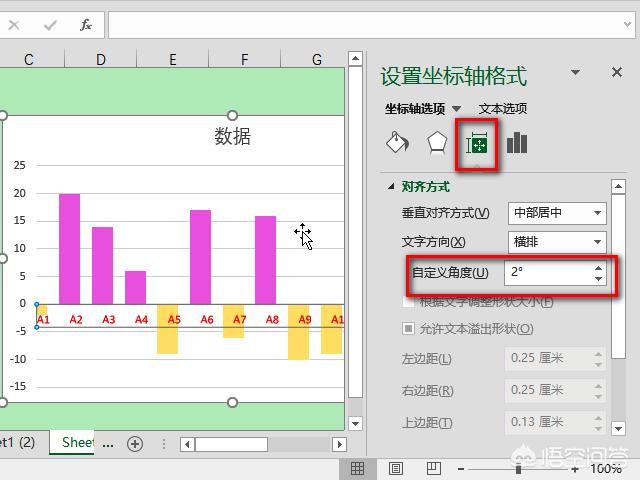Select column G header

(316, 60)
